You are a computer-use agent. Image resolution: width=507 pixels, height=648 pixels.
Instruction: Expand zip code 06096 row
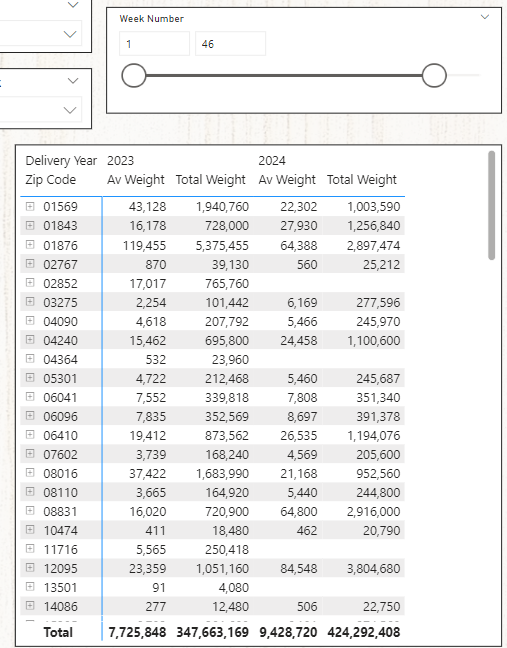[x=30, y=415]
